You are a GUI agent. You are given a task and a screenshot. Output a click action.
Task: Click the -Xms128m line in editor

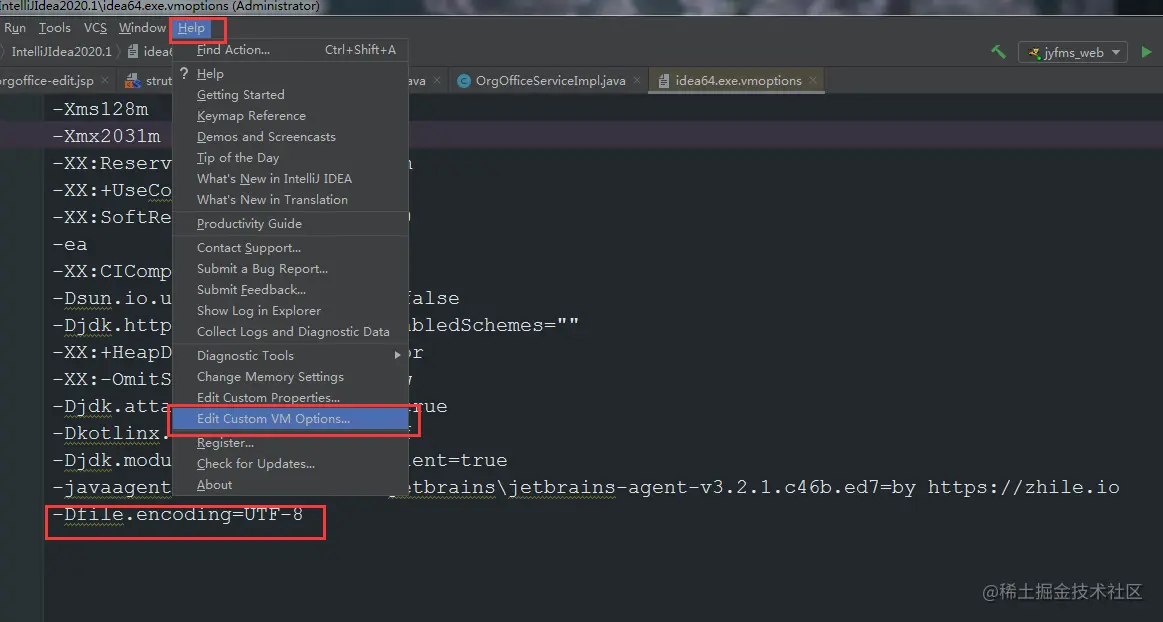click(100, 109)
